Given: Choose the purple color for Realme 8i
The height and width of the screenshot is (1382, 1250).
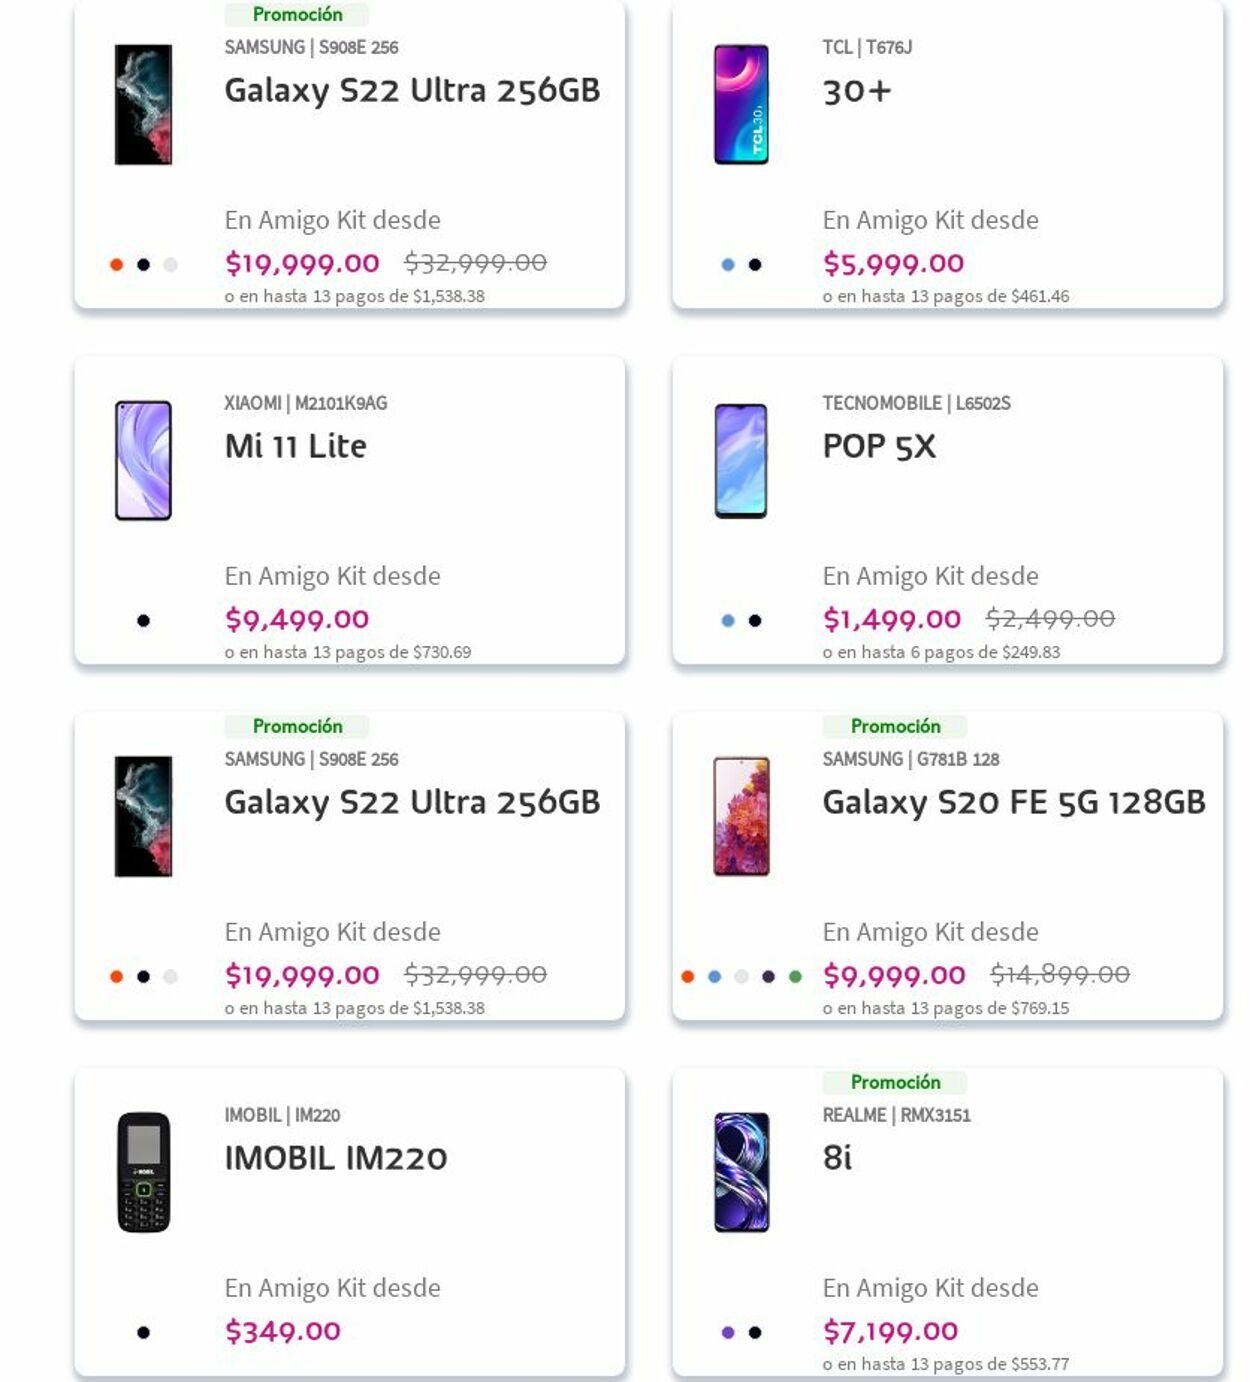Looking at the screenshot, I should pyautogui.click(x=728, y=1333).
